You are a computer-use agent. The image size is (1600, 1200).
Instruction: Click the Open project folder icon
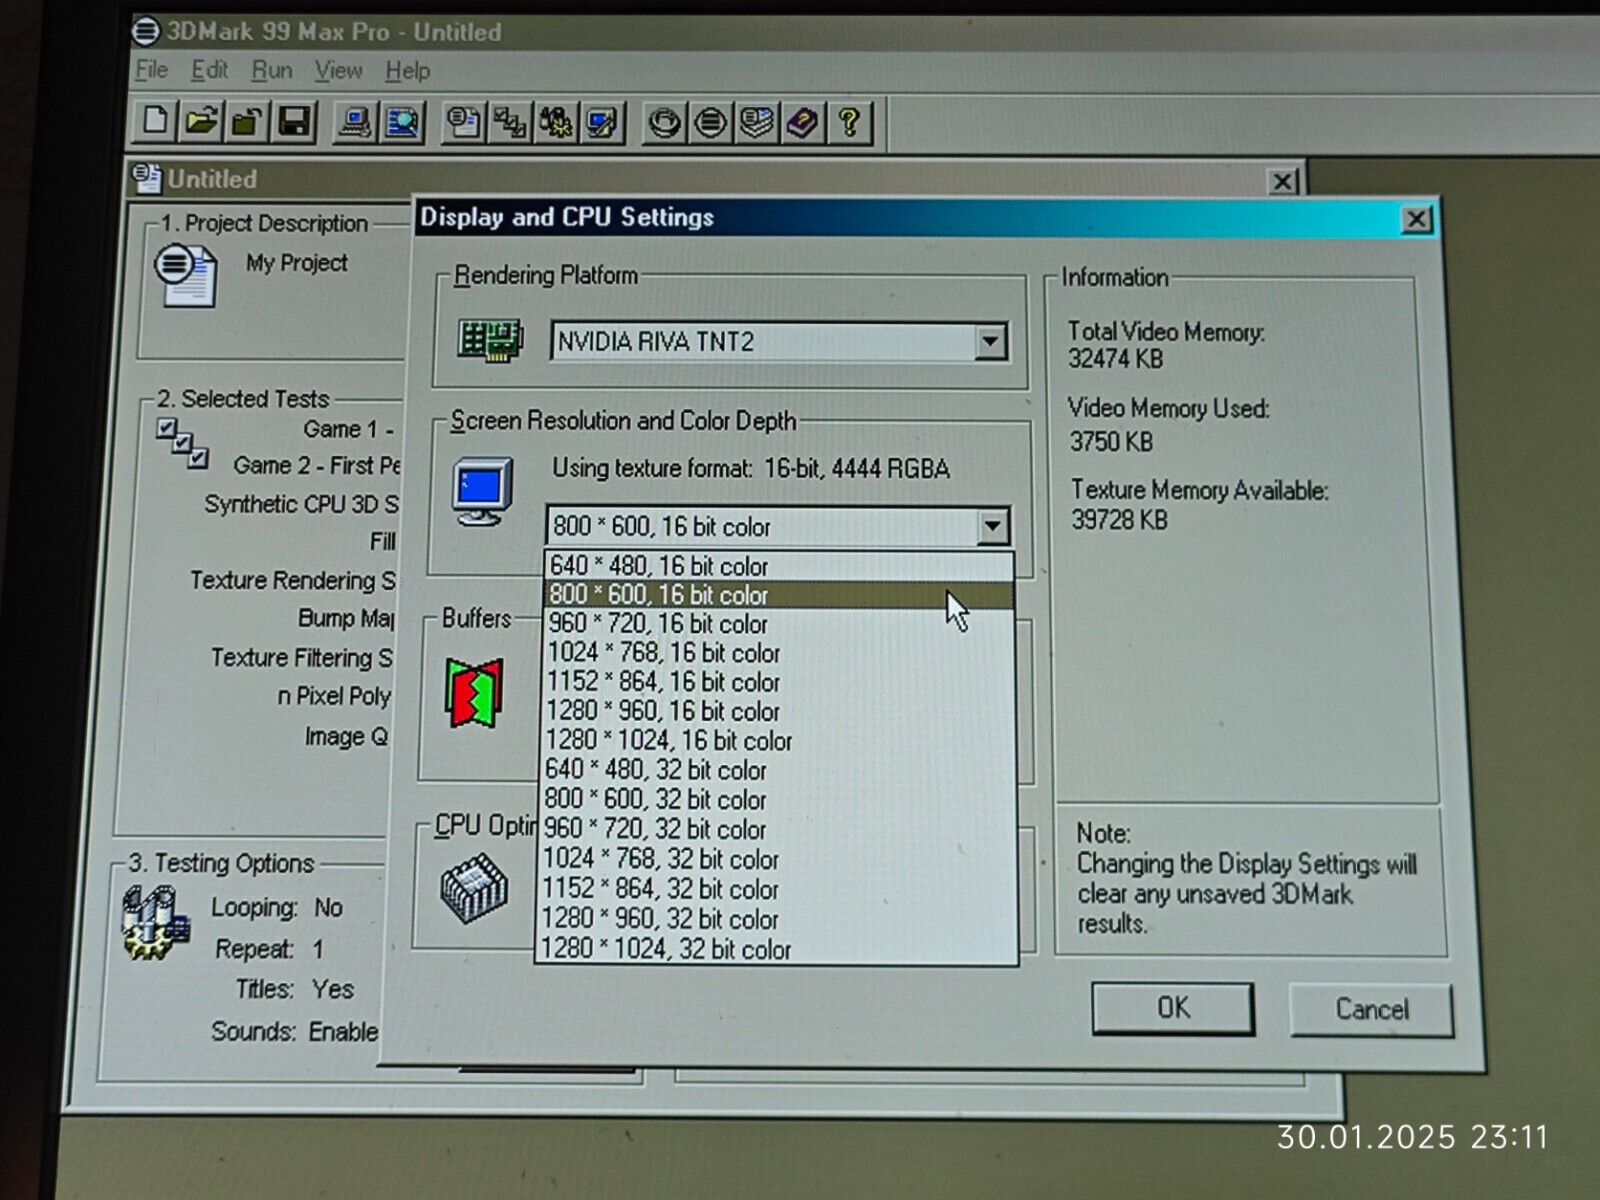[201, 122]
